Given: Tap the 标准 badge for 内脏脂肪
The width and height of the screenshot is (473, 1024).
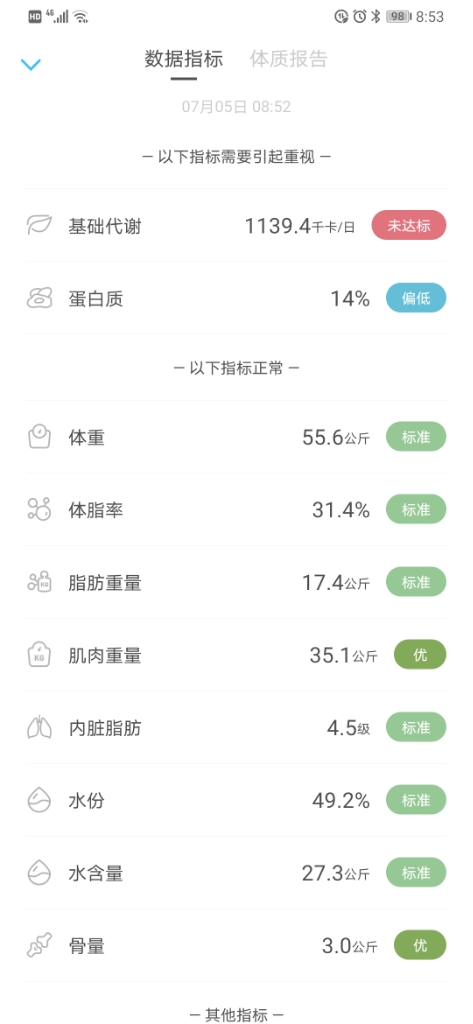Looking at the screenshot, I should click(416, 728).
